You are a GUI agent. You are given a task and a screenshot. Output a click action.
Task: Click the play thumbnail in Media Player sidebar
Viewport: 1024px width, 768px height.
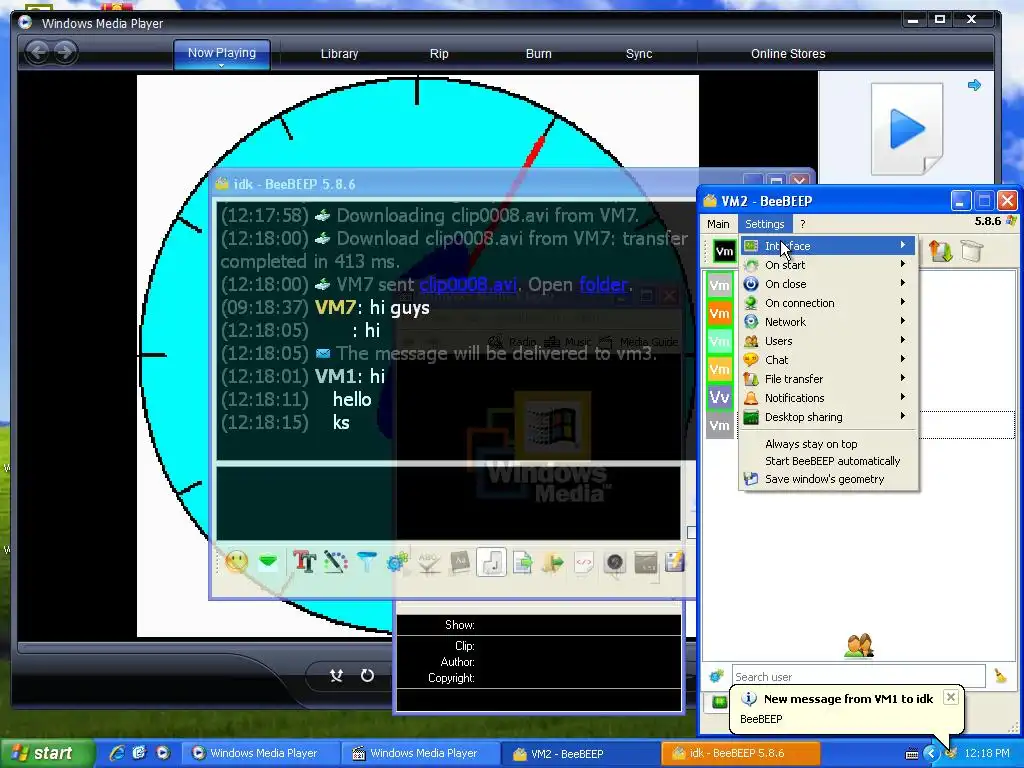coord(907,129)
